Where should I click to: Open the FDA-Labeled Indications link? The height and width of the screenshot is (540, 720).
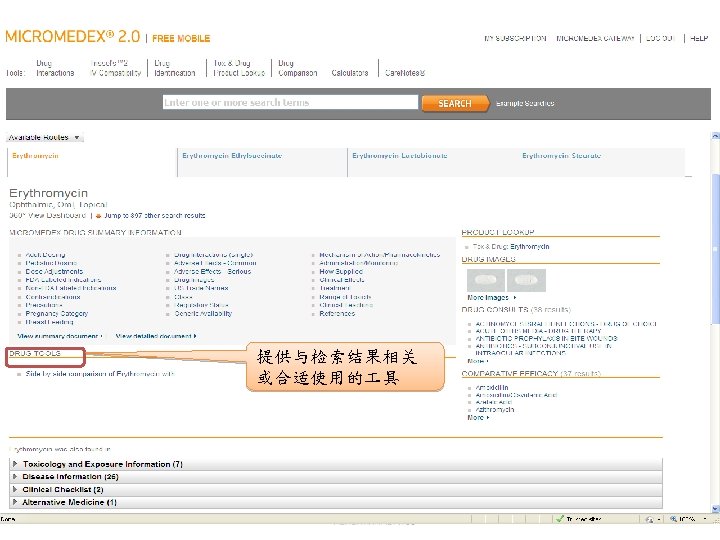pyautogui.click(x=63, y=280)
